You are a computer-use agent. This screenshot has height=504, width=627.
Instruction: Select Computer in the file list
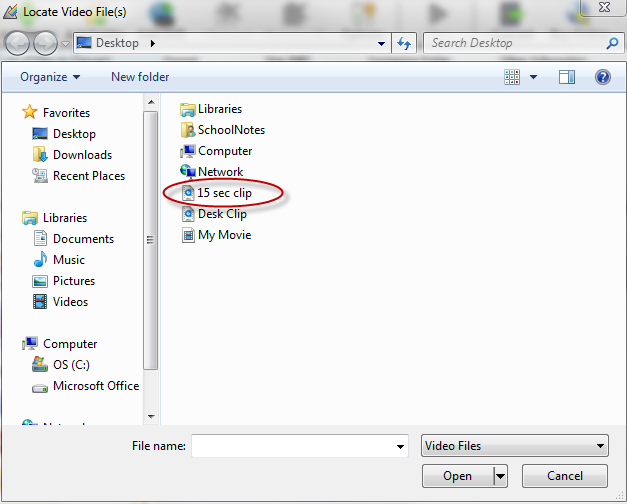coord(225,151)
